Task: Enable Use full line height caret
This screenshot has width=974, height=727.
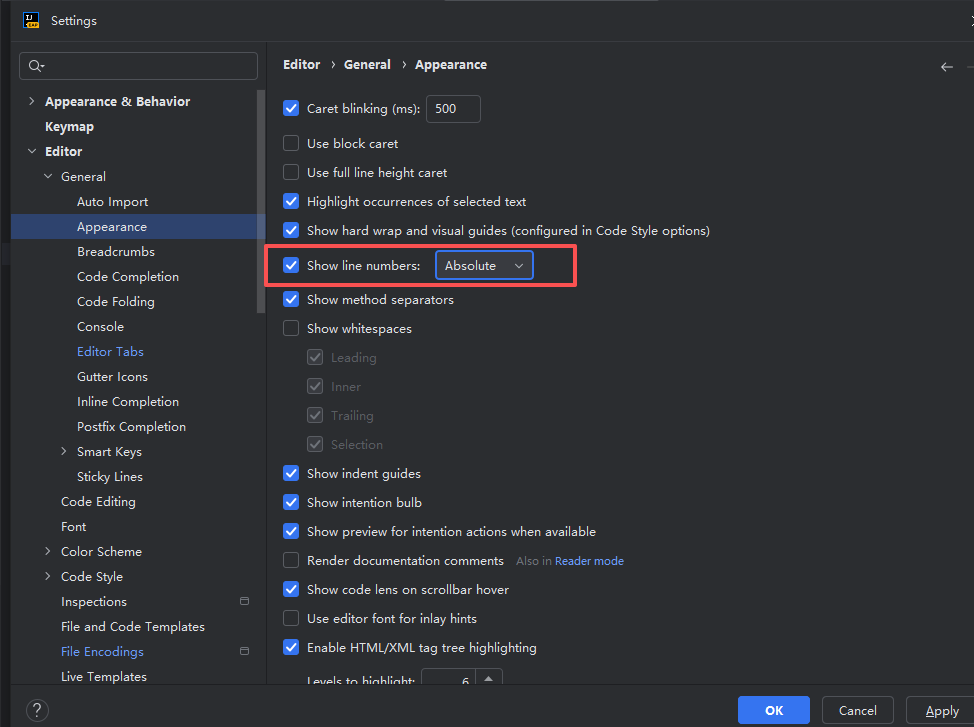Action: [x=291, y=172]
